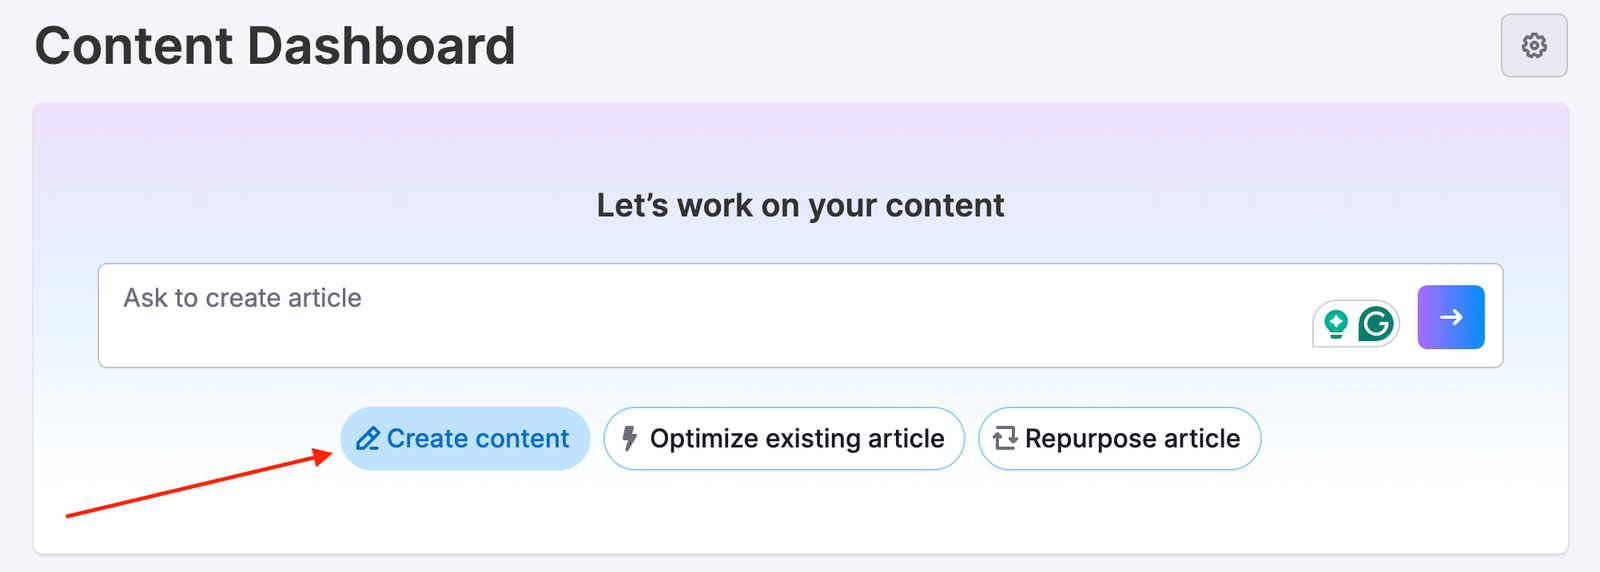The image size is (1600, 572).
Task: Select the Repurpose article option
Action: (1119, 439)
